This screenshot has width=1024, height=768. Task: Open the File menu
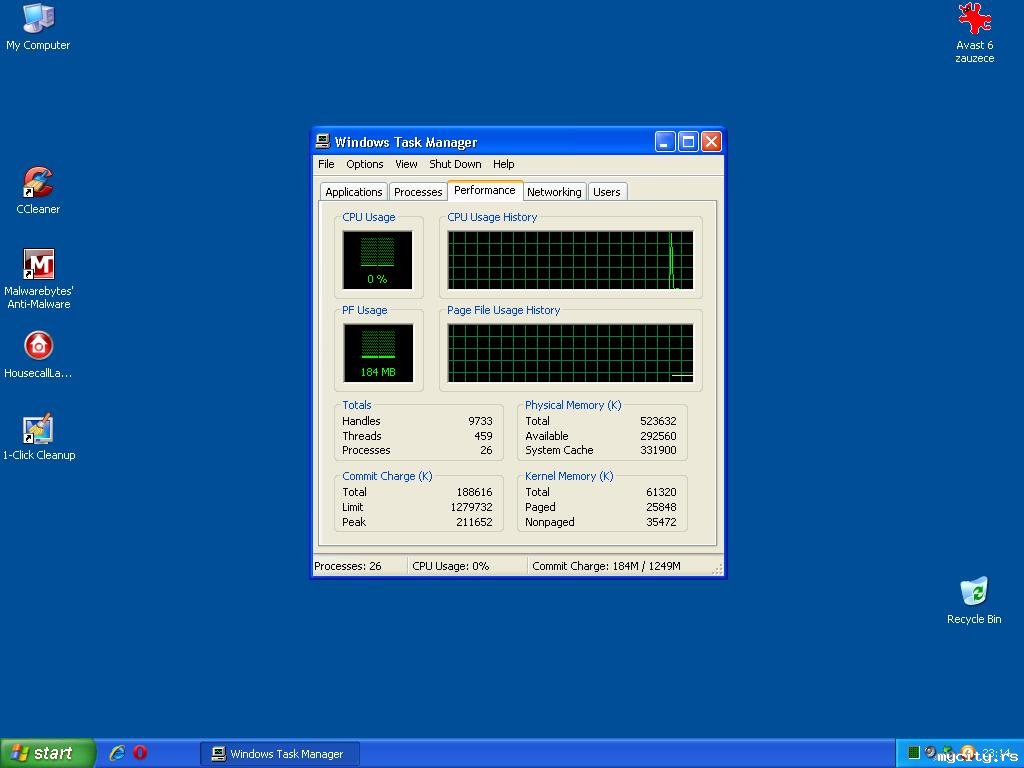[x=326, y=164]
